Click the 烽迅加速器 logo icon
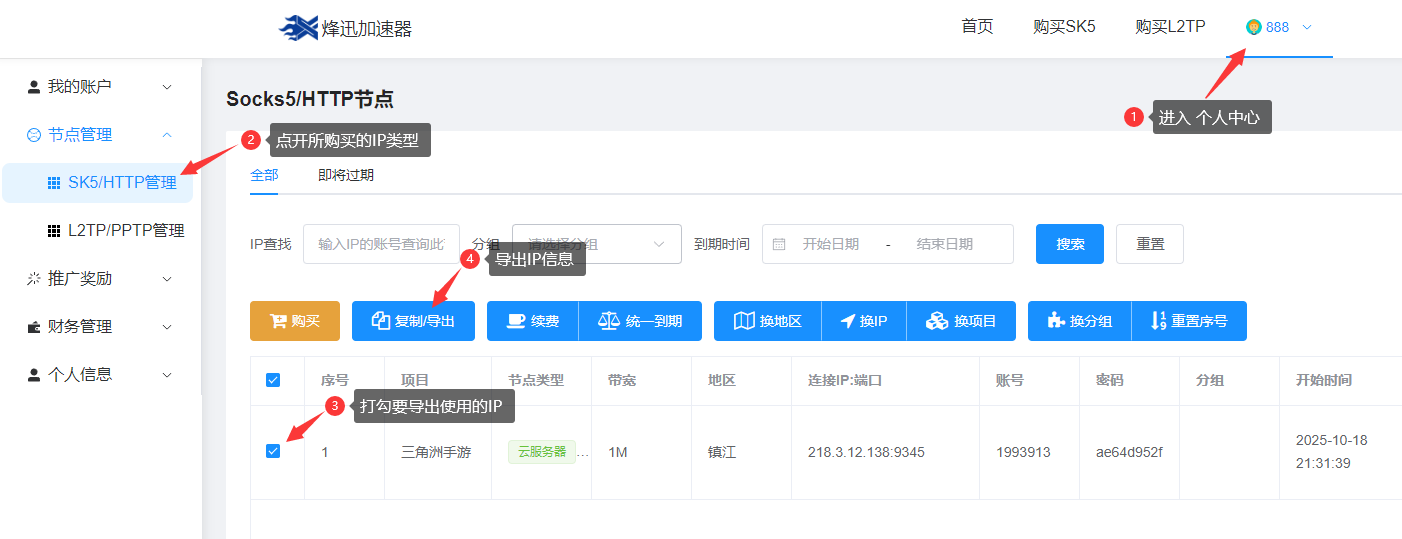This screenshot has width=1402, height=539. 298,28
